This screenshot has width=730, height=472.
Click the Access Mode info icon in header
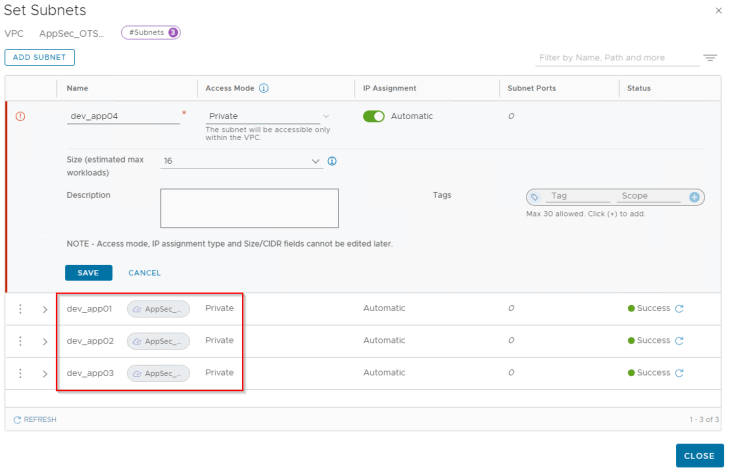264,88
